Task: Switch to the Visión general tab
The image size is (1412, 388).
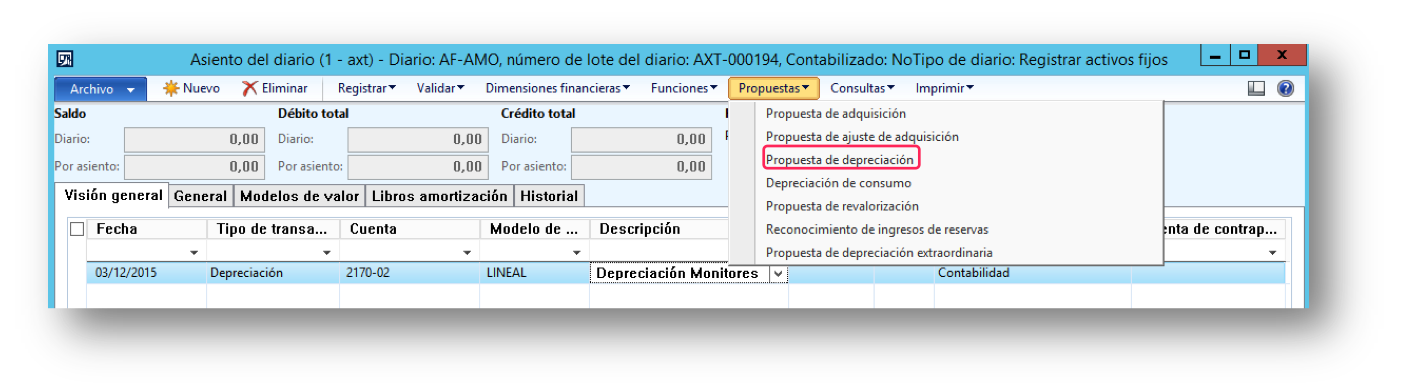Action: pyautogui.click(x=113, y=195)
